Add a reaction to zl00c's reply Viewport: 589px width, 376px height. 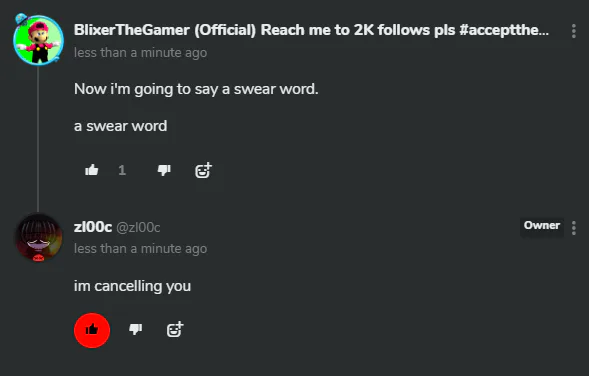click(x=175, y=329)
